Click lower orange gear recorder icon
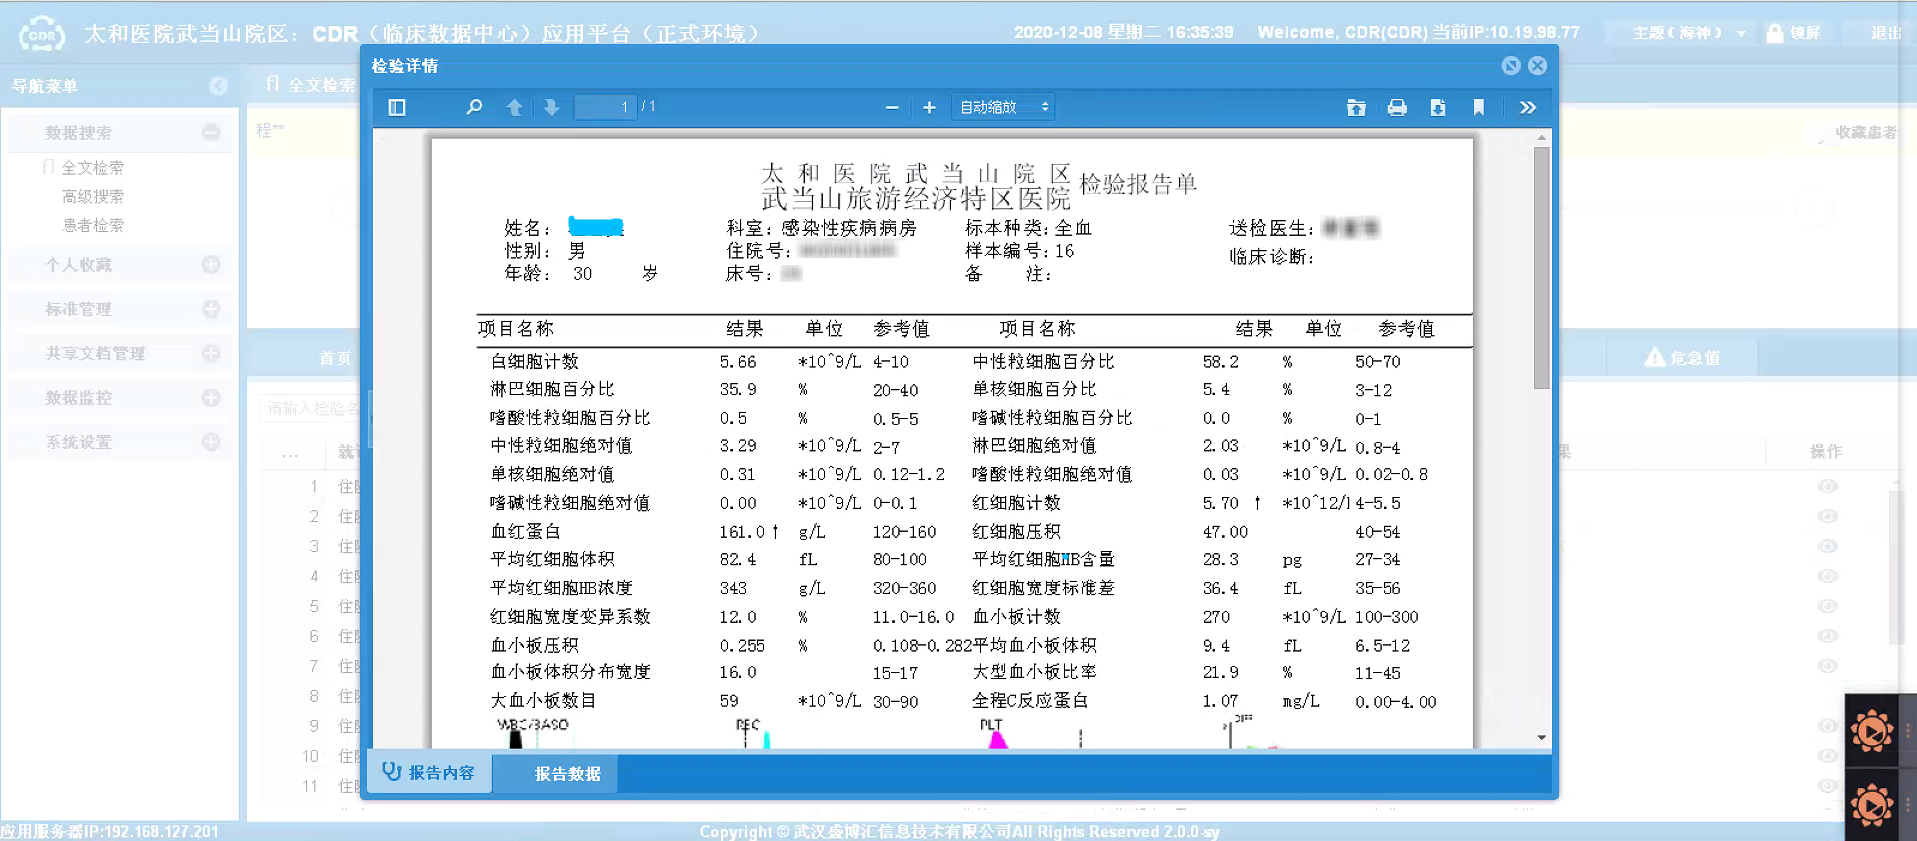The height and width of the screenshot is (841, 1917). coord(1871,805)
